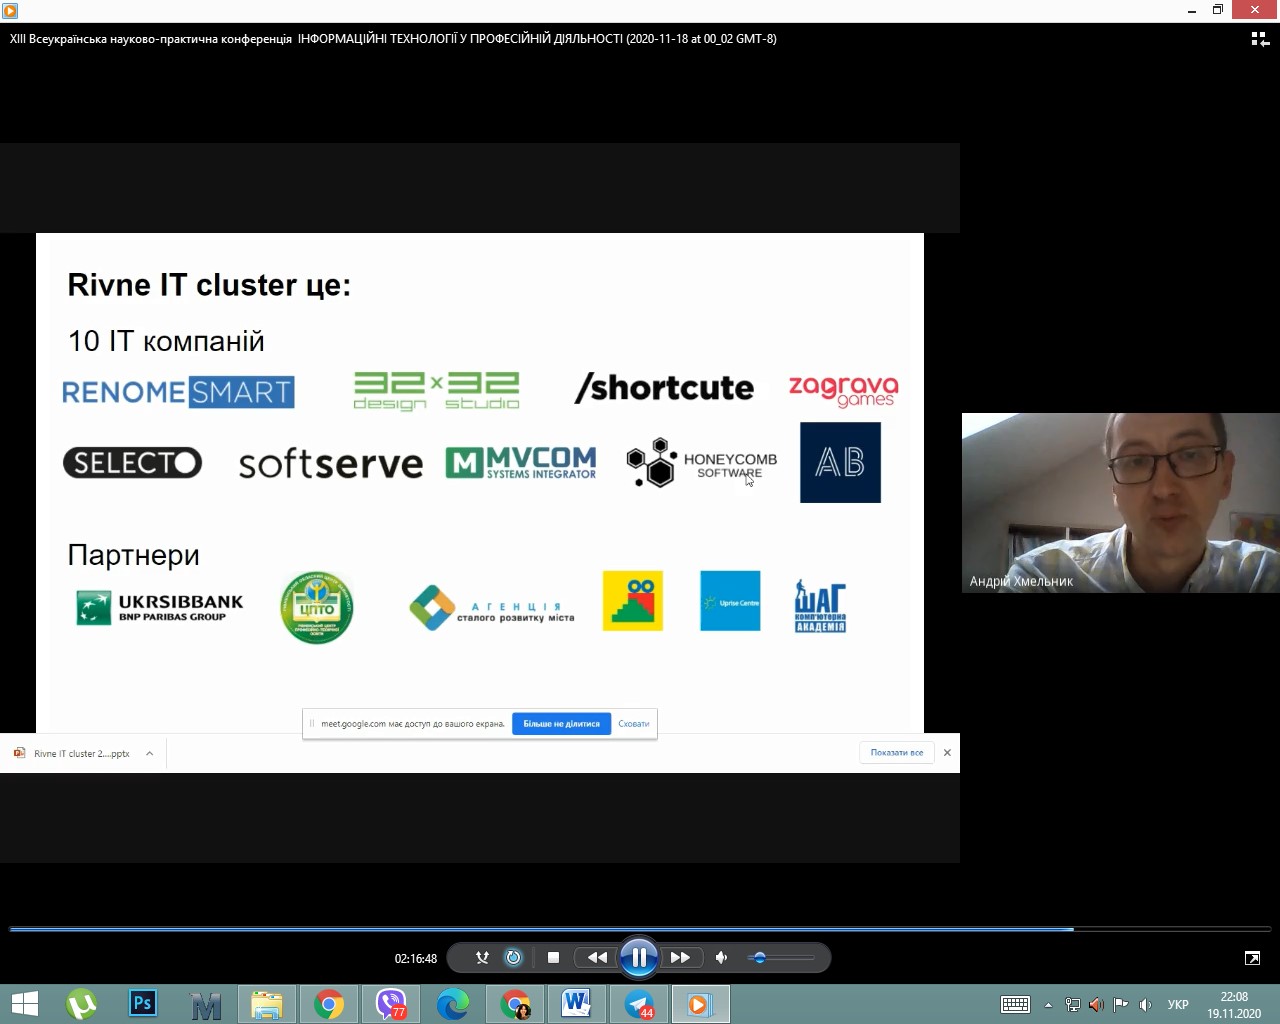
Task: Click the MVCOM Systems Integrator logo
Action: tap(521, 463)
